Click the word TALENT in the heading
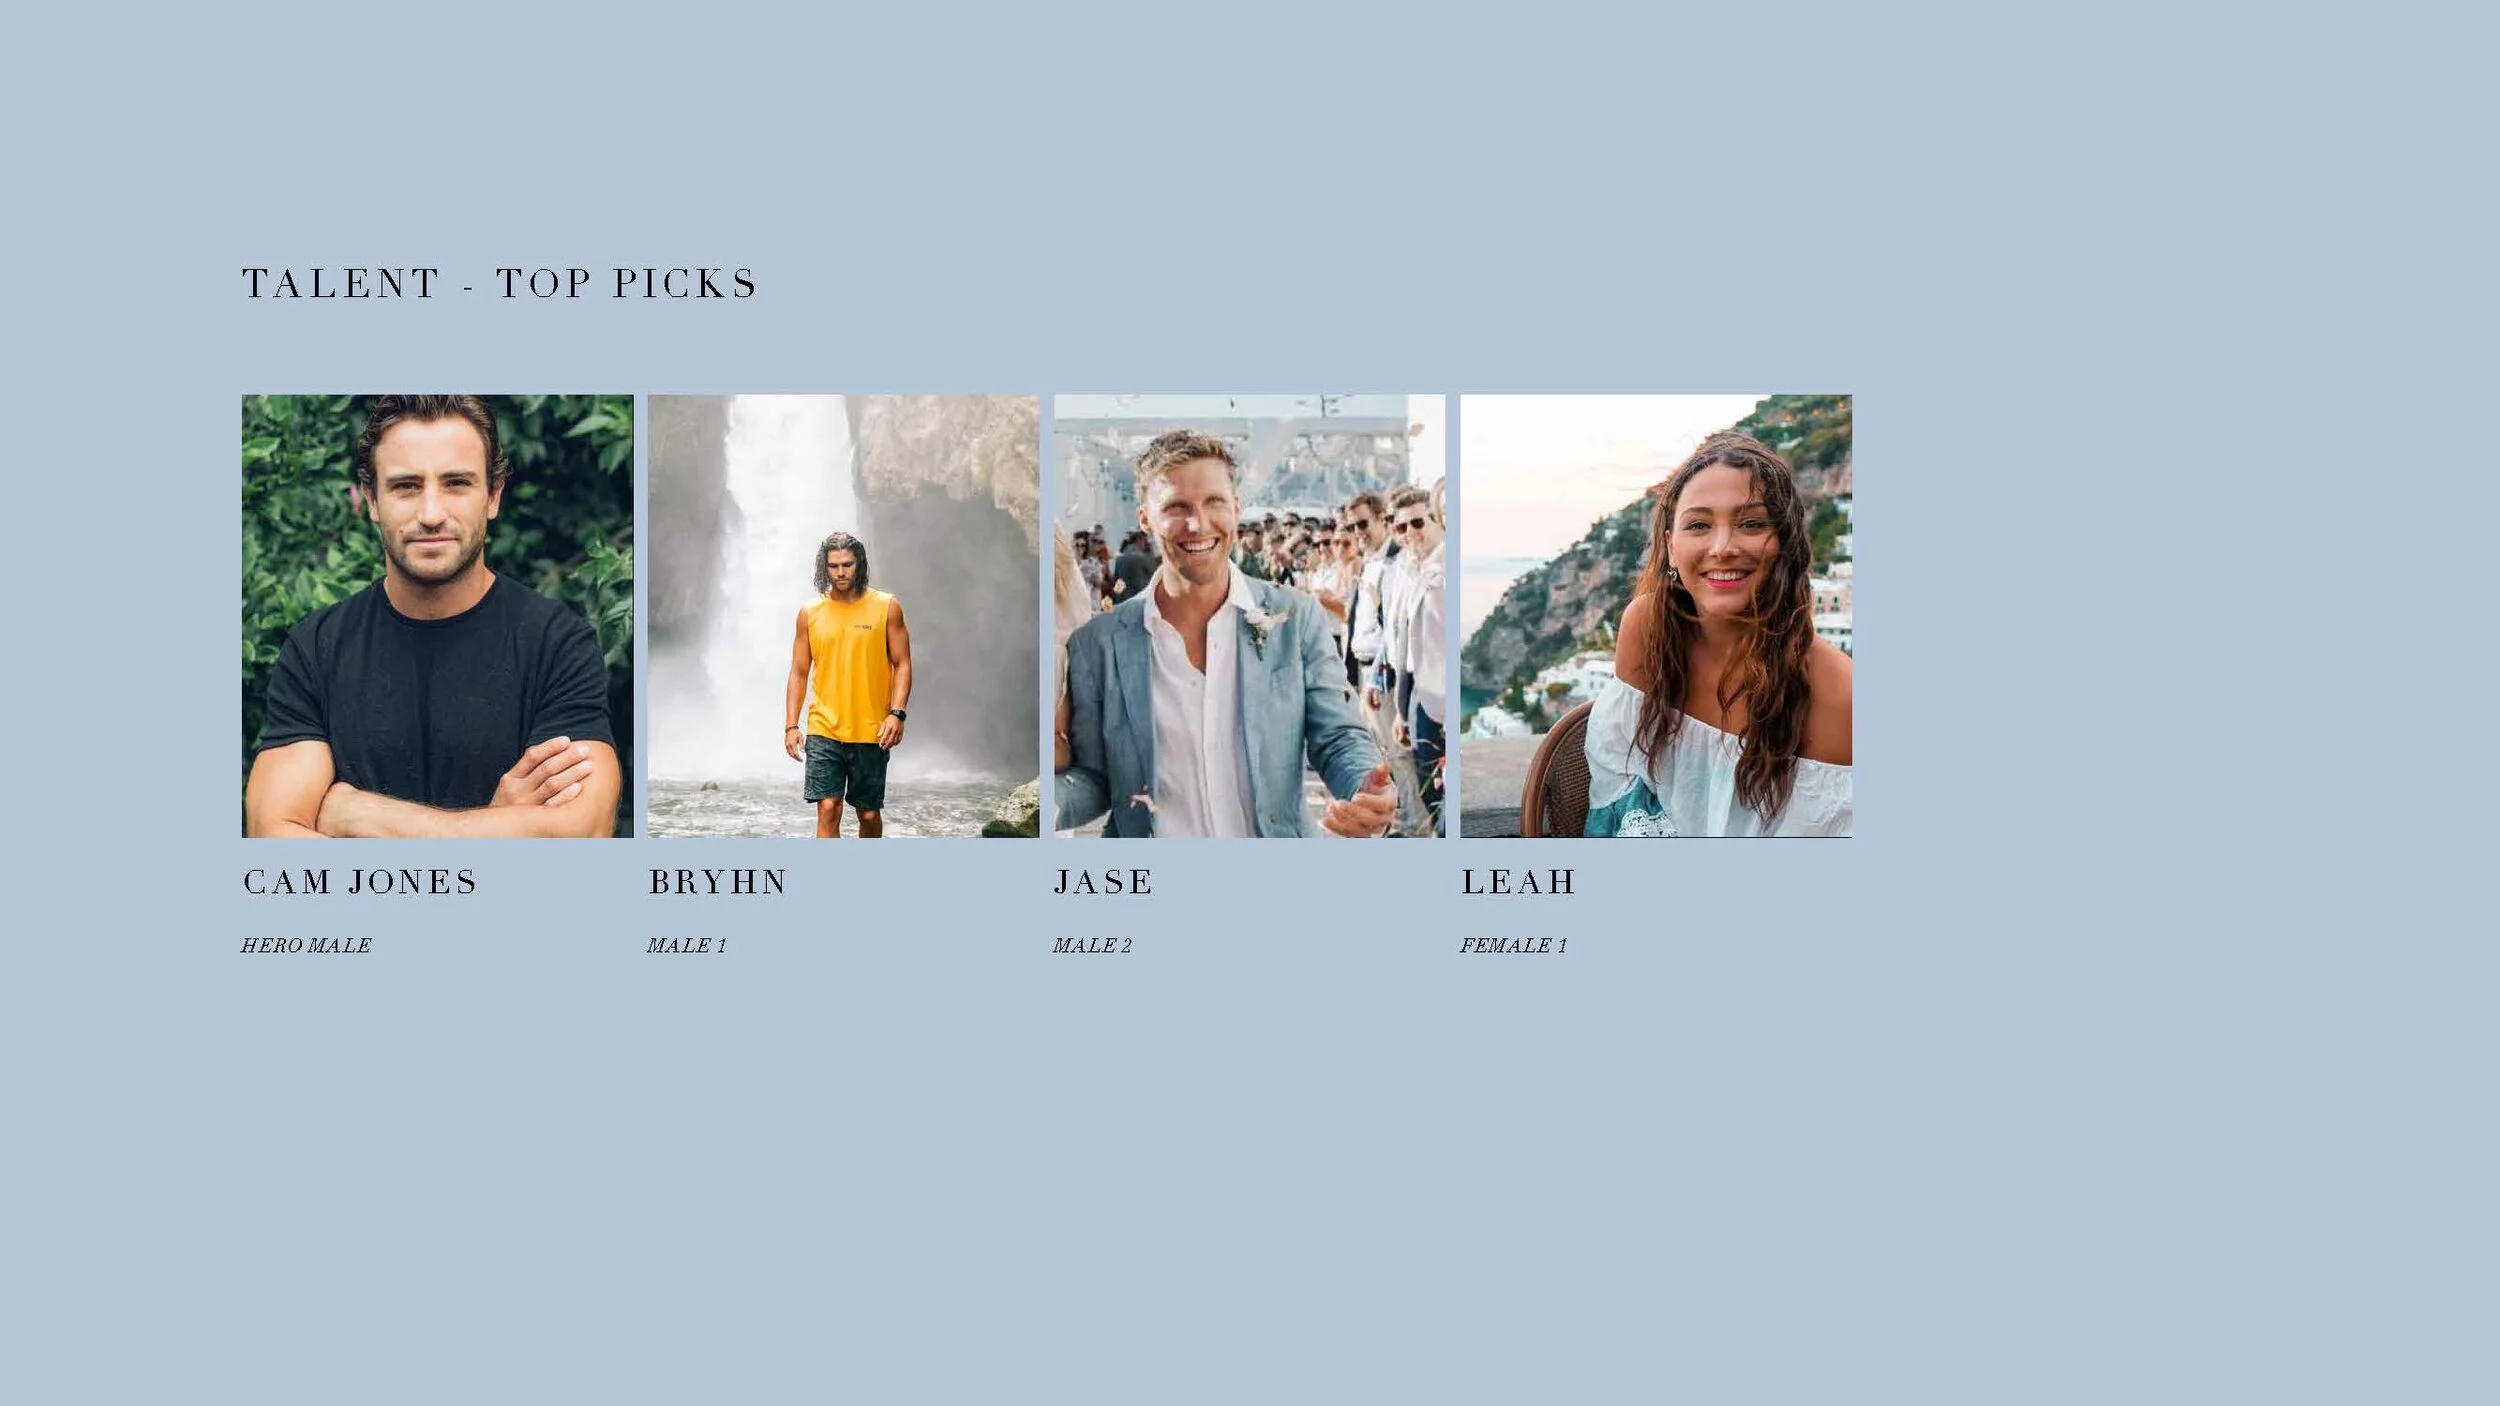This screenshot has width=2500, height=1406. tap(340, 284)
